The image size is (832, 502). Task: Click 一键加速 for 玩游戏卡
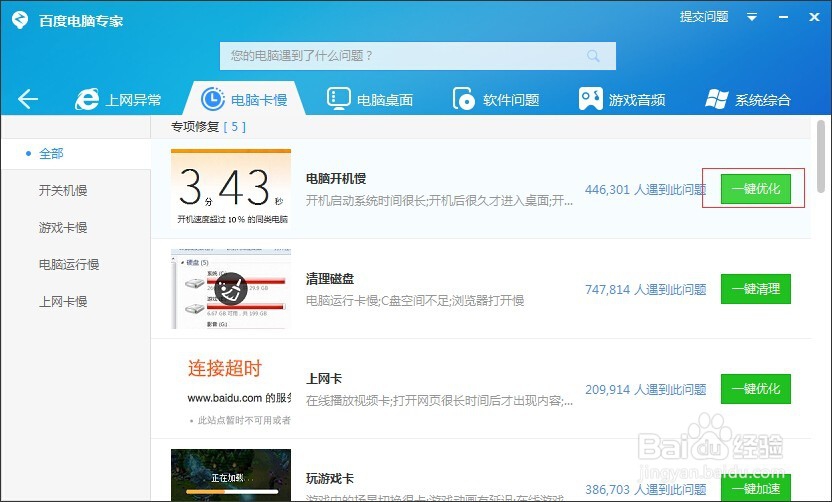click(756, 488)
